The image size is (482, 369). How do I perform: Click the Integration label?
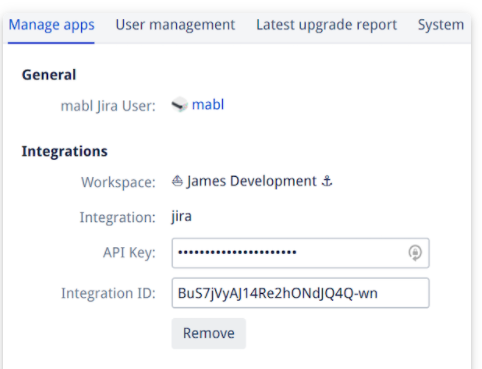tap(118, 217)
